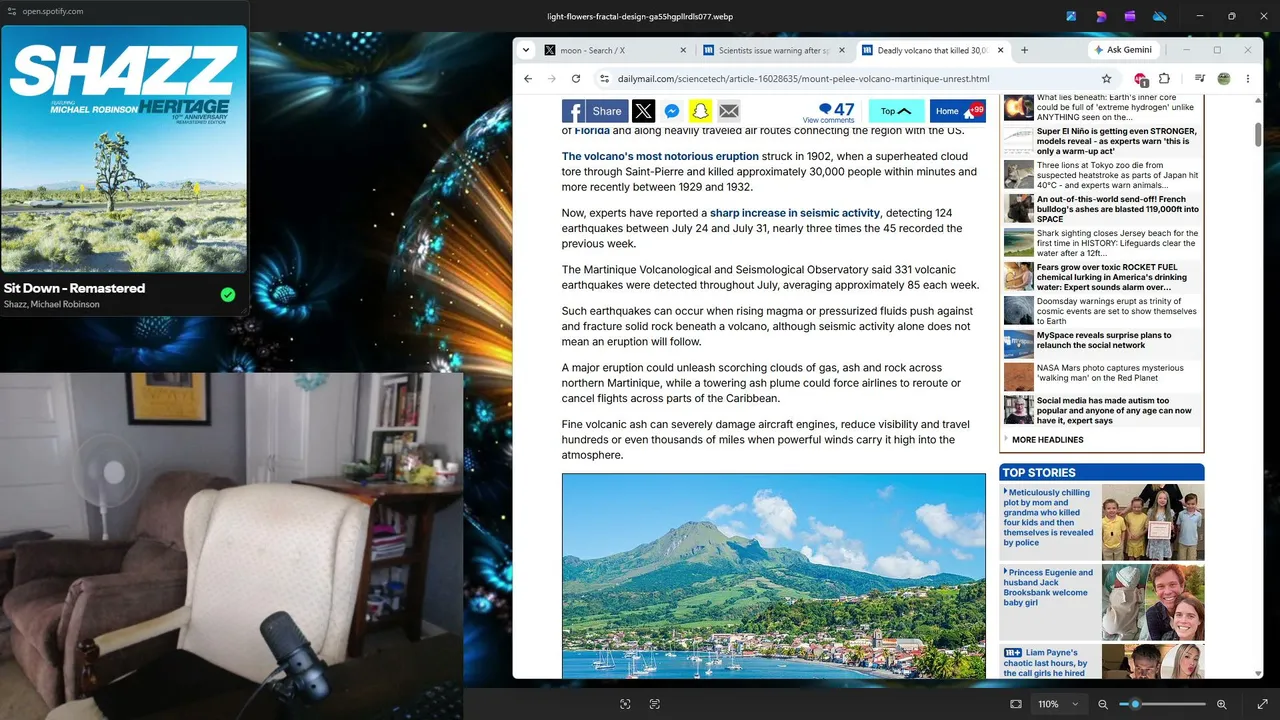Click Ask Gemini button
Screen dimensions: 1280x720
(1123, 50)
